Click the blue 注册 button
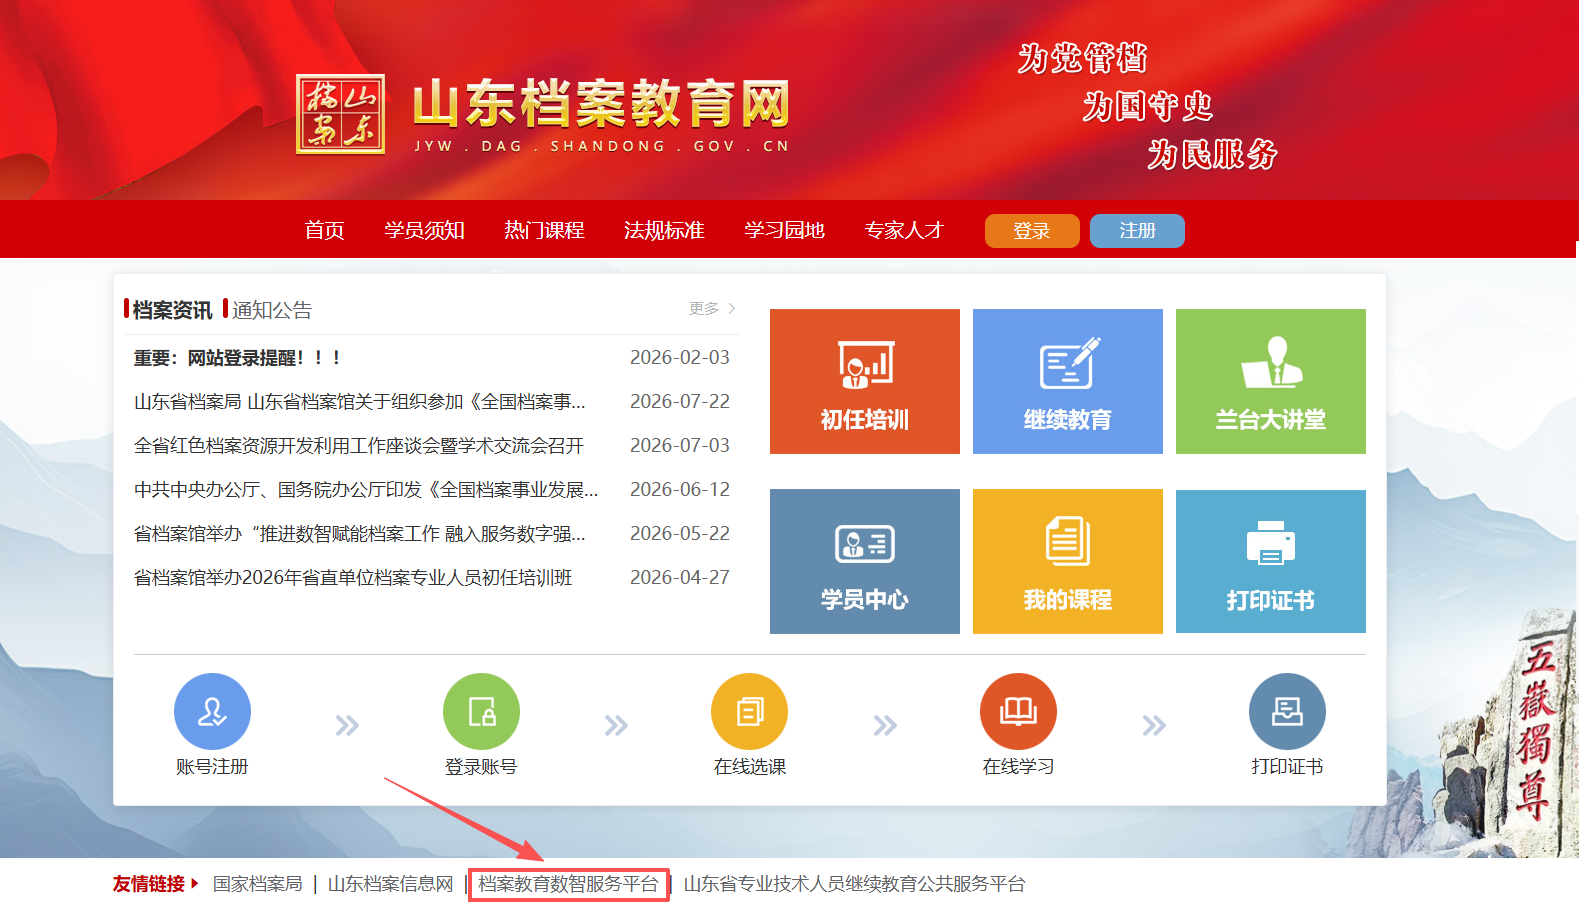1579x907 pixels. [1137, 231]
